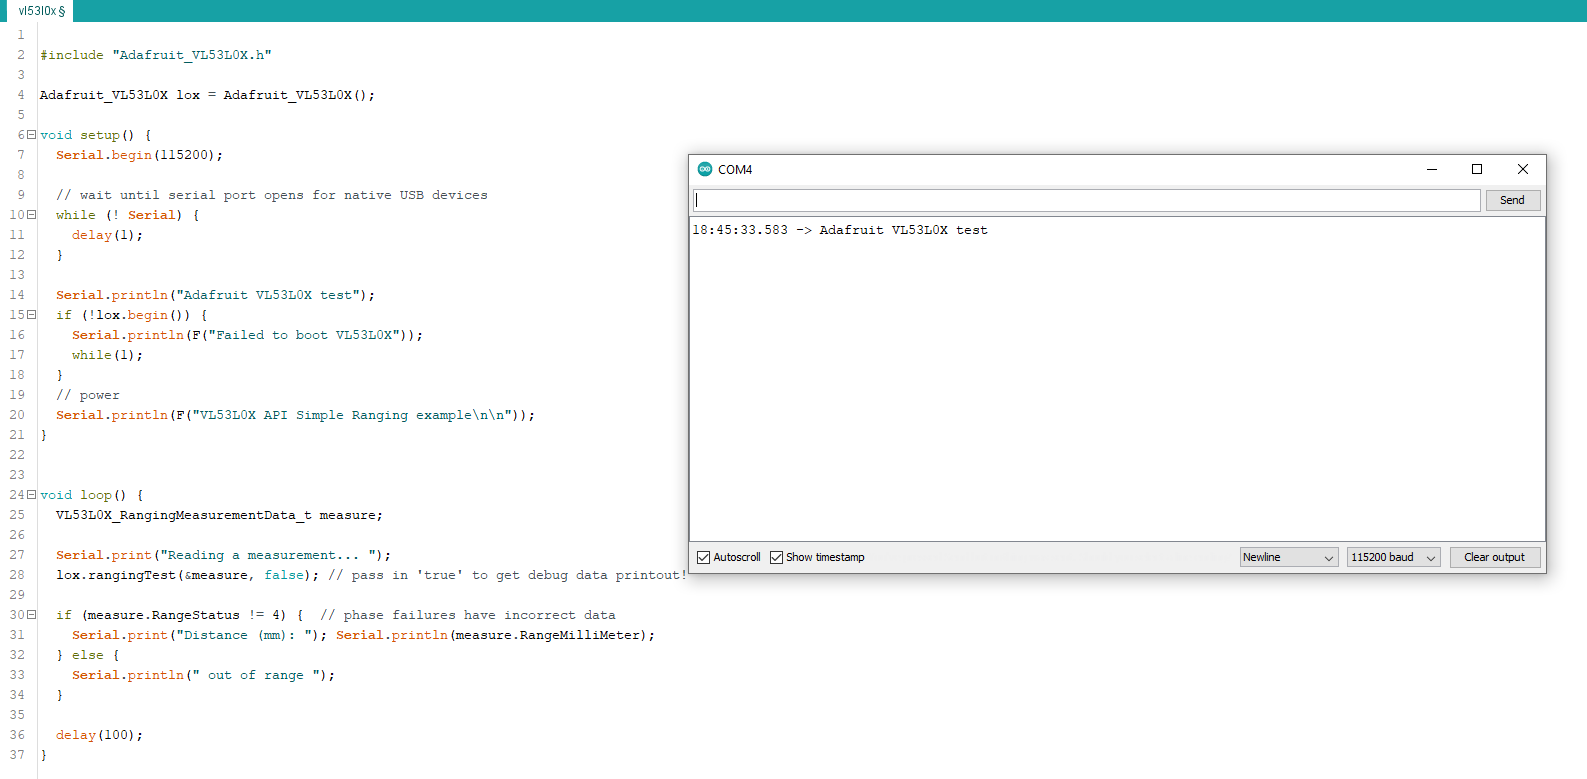
Task: Collapse the if measure.RangeStatus block fold marker
Action: pos(31,615)
